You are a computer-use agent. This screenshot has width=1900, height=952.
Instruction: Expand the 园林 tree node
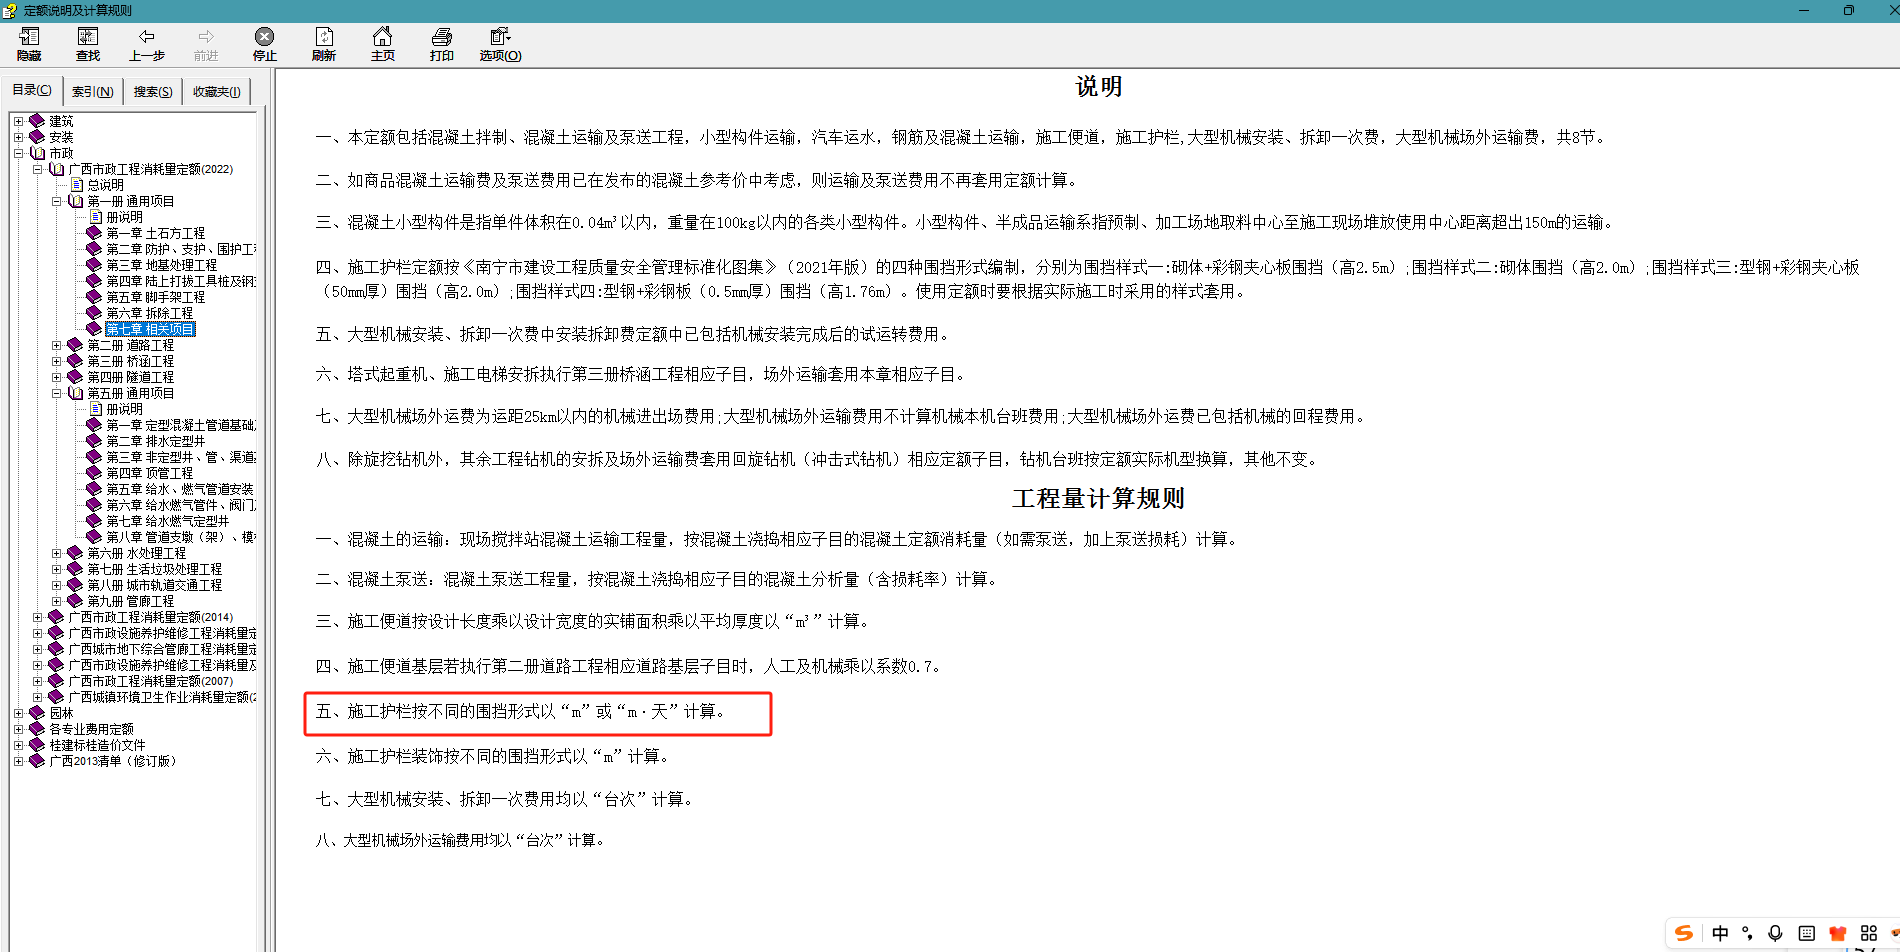(18, 713)
